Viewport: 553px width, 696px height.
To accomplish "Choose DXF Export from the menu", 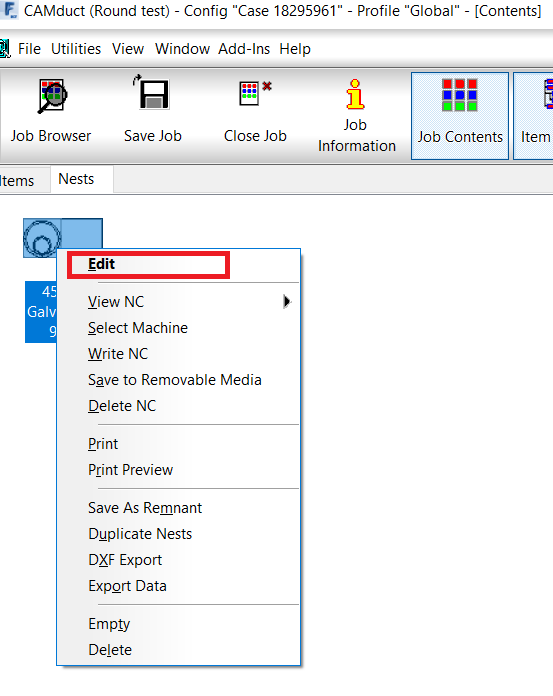I will (125, 560).
